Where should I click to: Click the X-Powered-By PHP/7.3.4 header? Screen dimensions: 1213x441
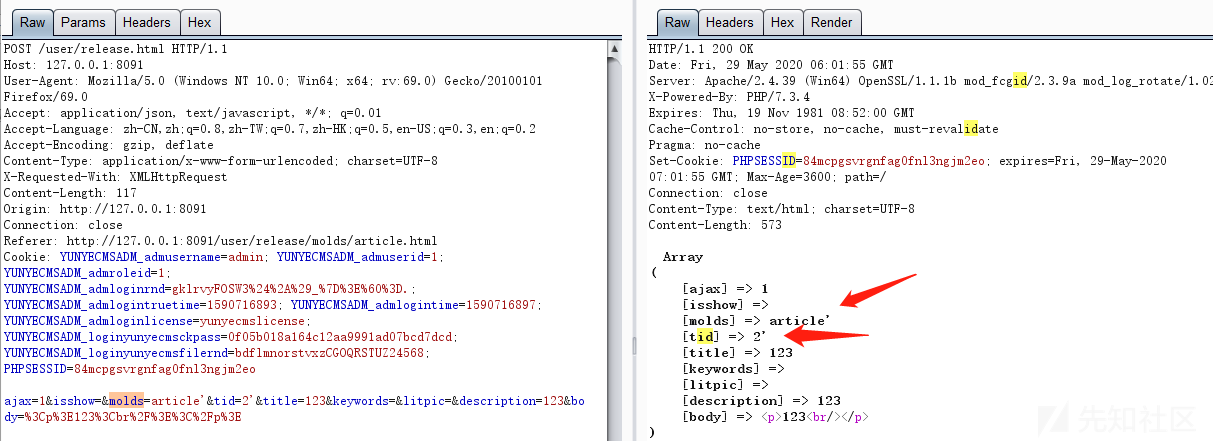pyautogui.click(x=720, y=97)
